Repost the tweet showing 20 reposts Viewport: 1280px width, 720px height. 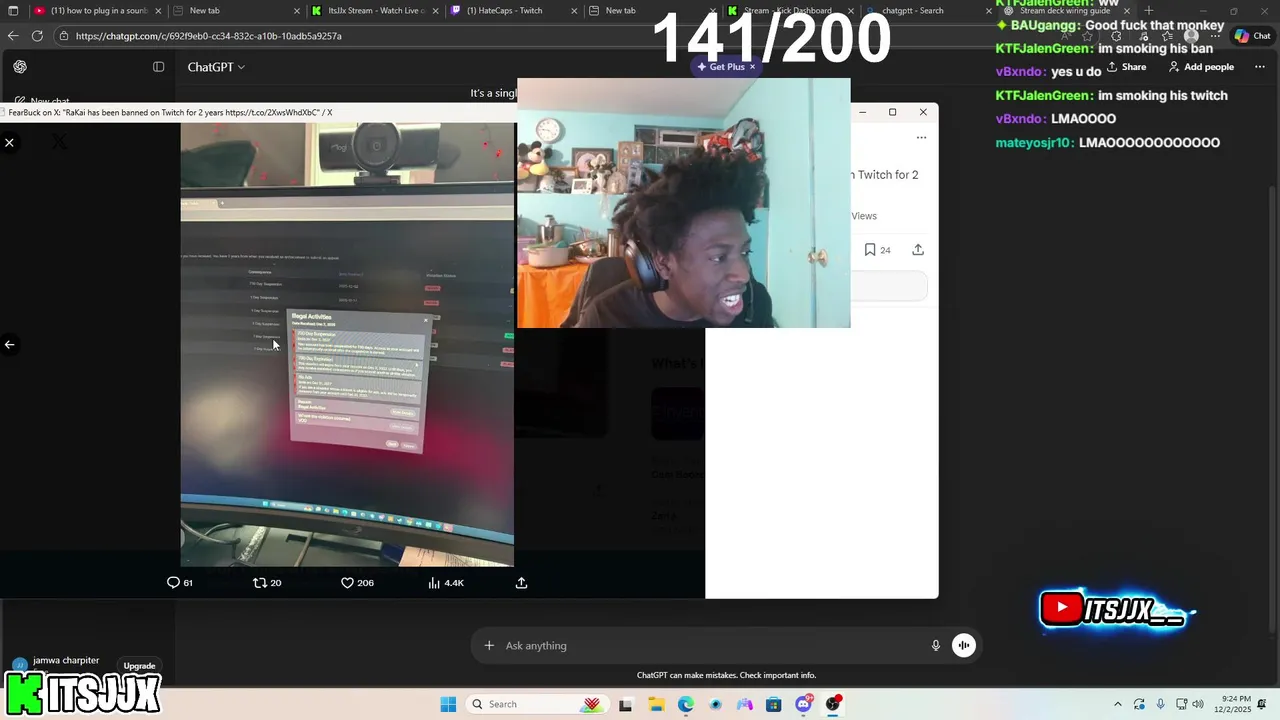(x=267, y=582)
